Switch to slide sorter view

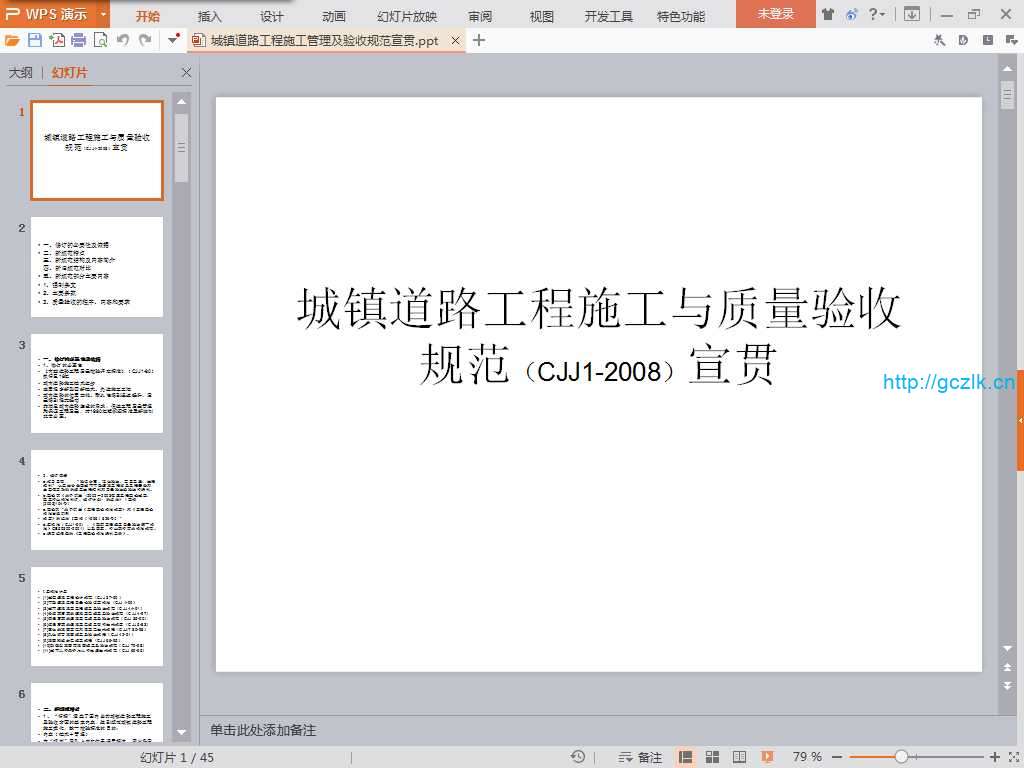(712, 757)
